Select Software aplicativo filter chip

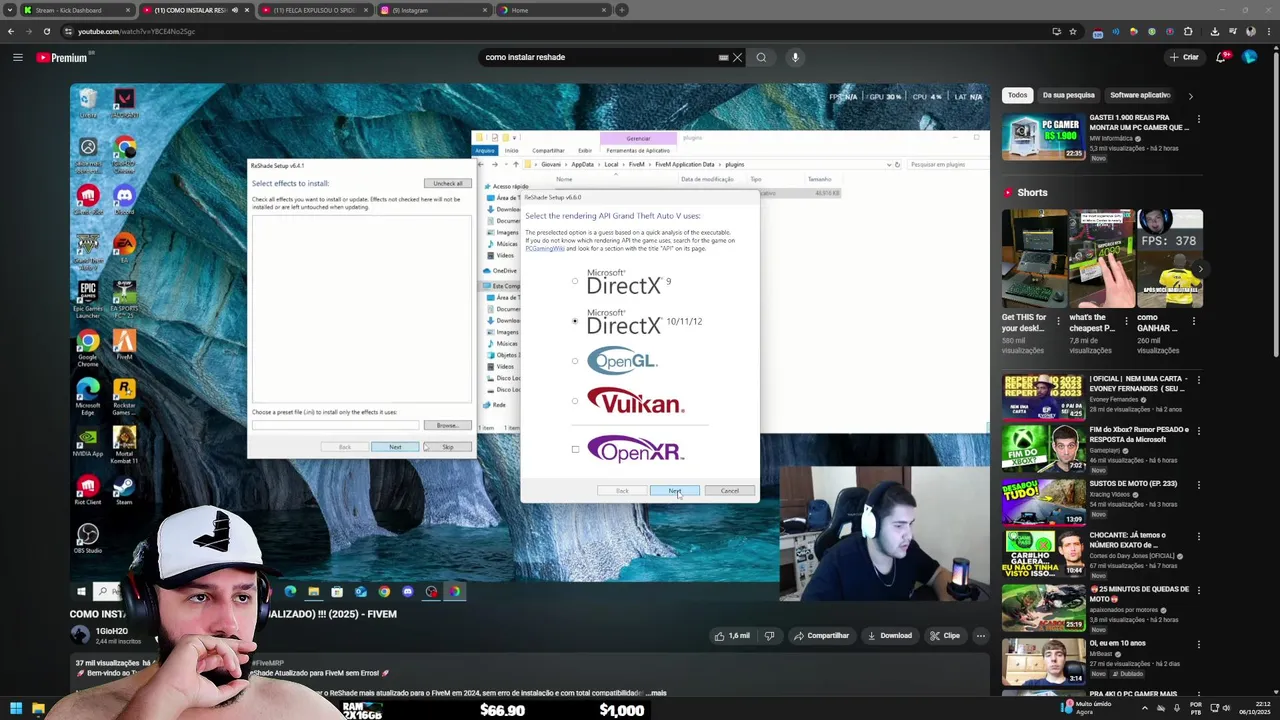[x=1140, y=95]
